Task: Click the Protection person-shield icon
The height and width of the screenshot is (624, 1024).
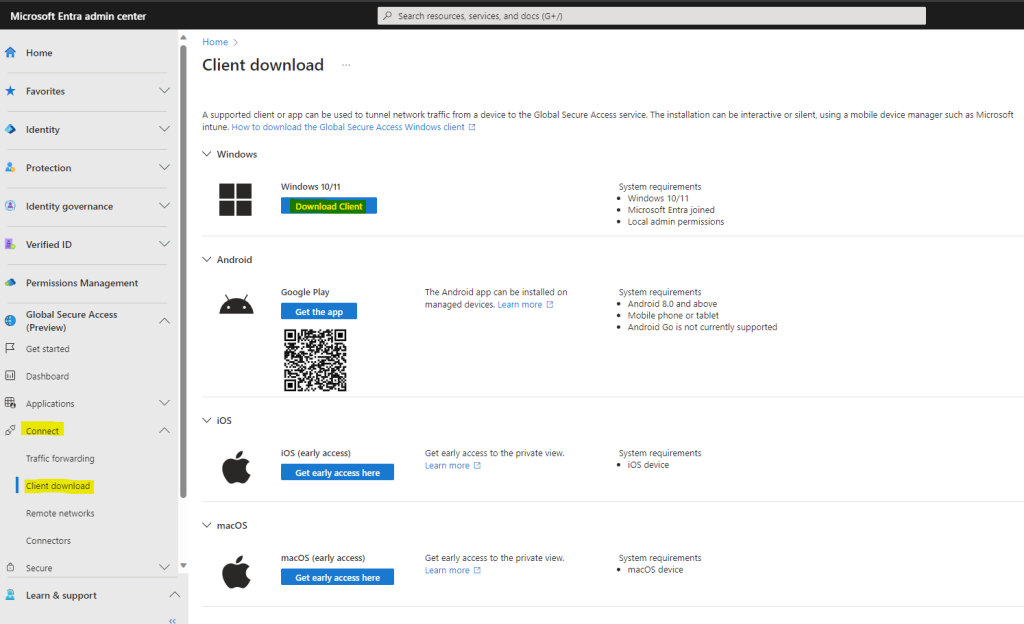Action: (10, 167)
